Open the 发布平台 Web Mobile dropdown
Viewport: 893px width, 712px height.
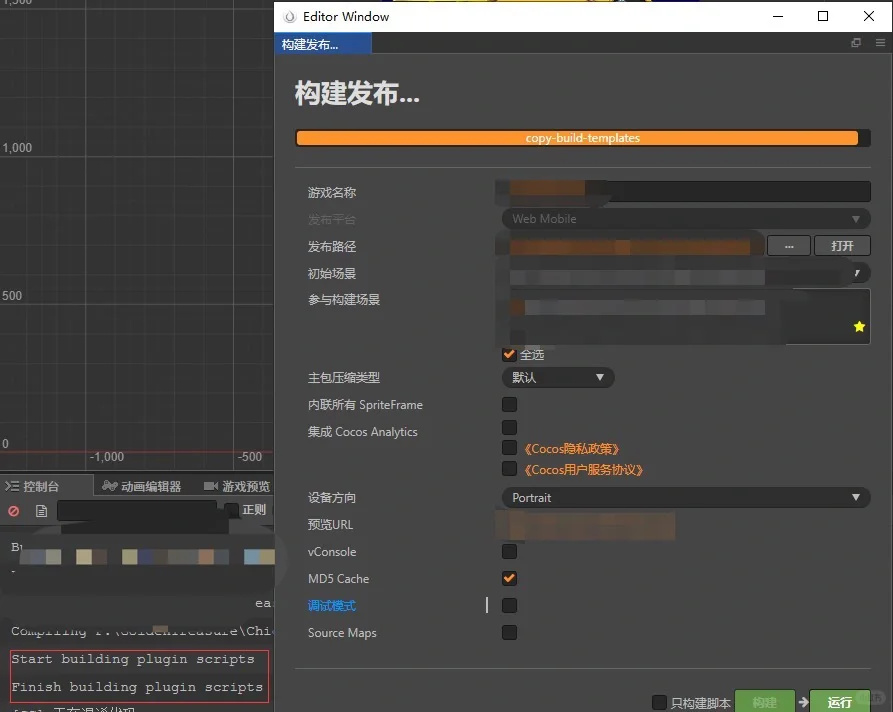tap(686, 219)
